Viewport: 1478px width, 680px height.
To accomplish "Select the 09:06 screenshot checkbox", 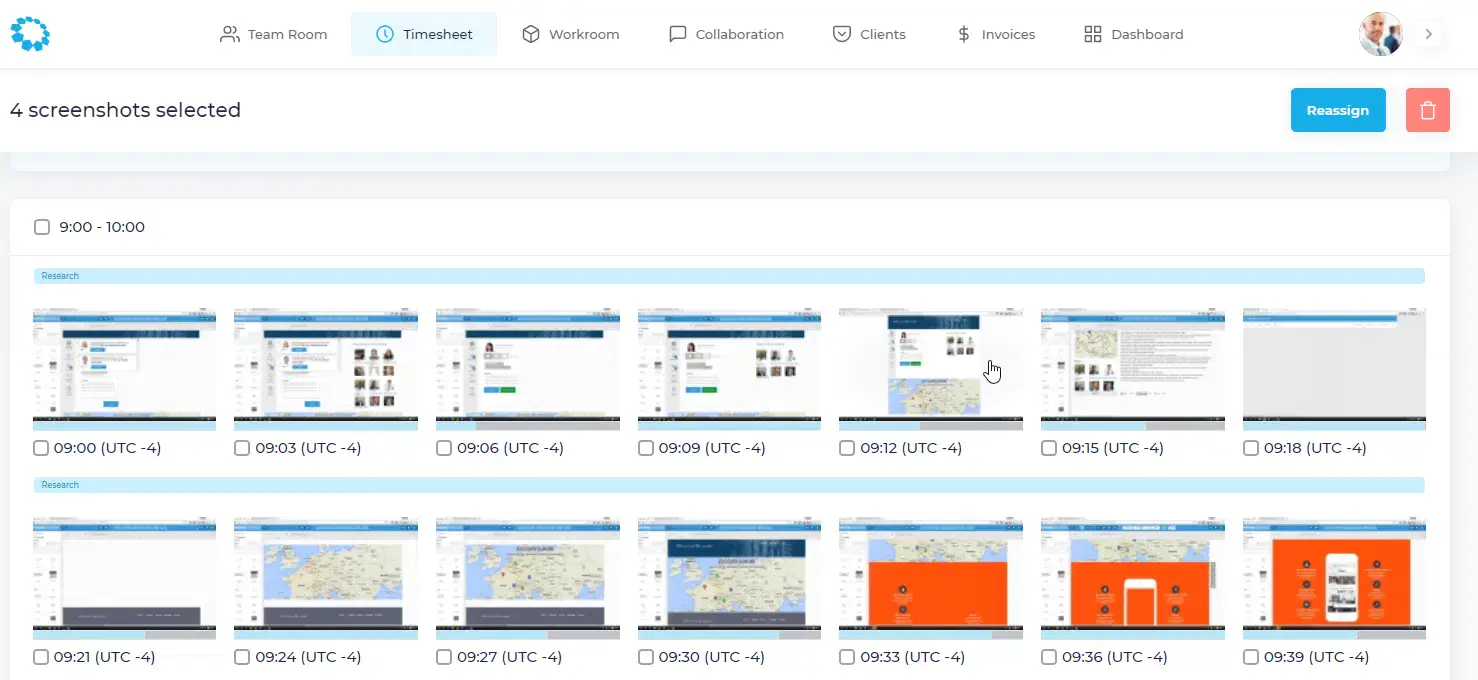I will (444, 448).
